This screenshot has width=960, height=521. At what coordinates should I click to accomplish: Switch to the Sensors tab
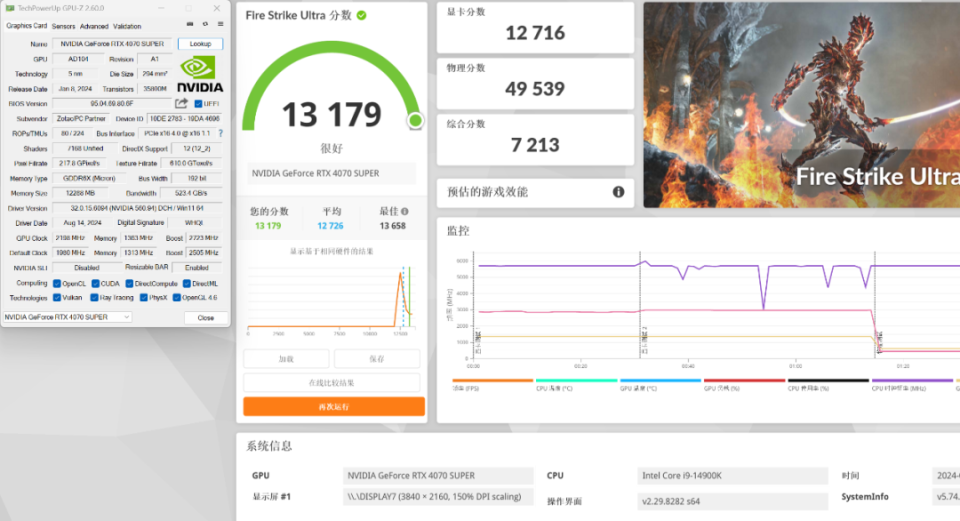[x=64, y=26]
